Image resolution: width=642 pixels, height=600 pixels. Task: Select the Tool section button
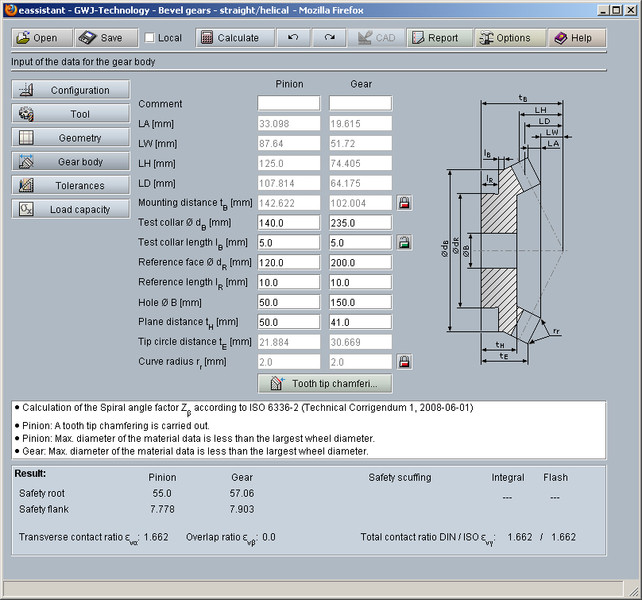[71, 114]
